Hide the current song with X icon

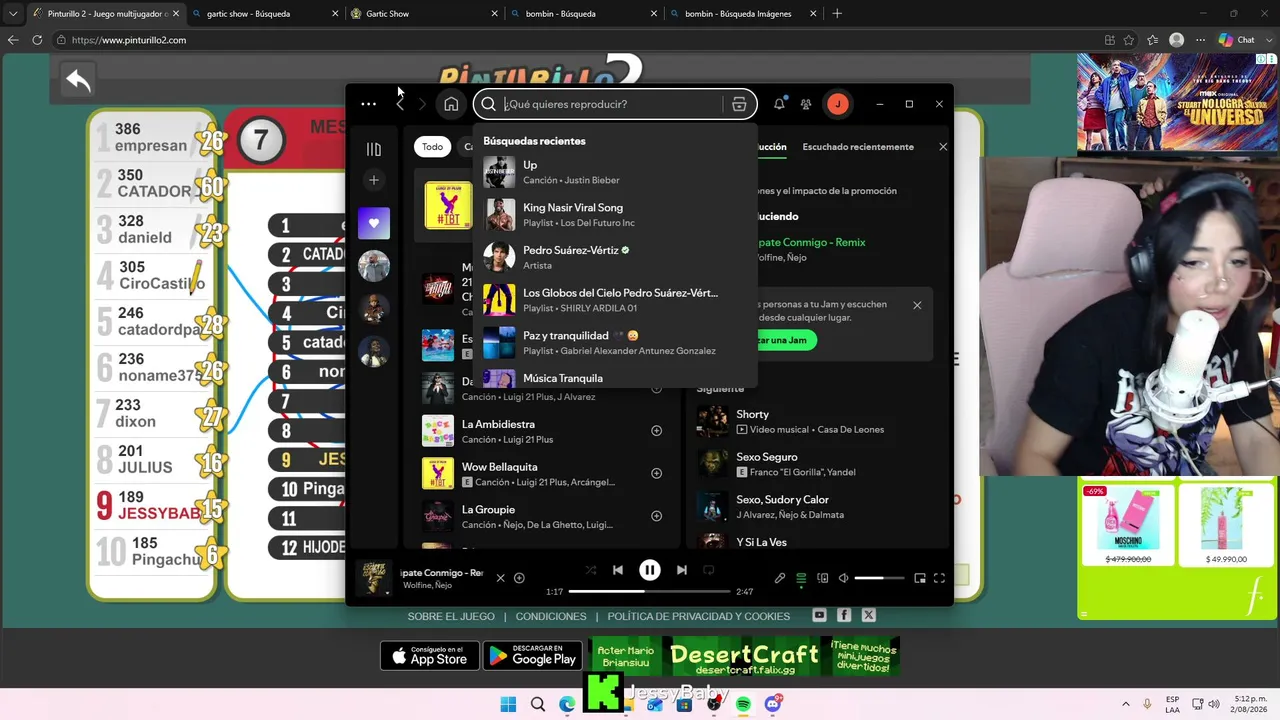(x=501, y=578)
